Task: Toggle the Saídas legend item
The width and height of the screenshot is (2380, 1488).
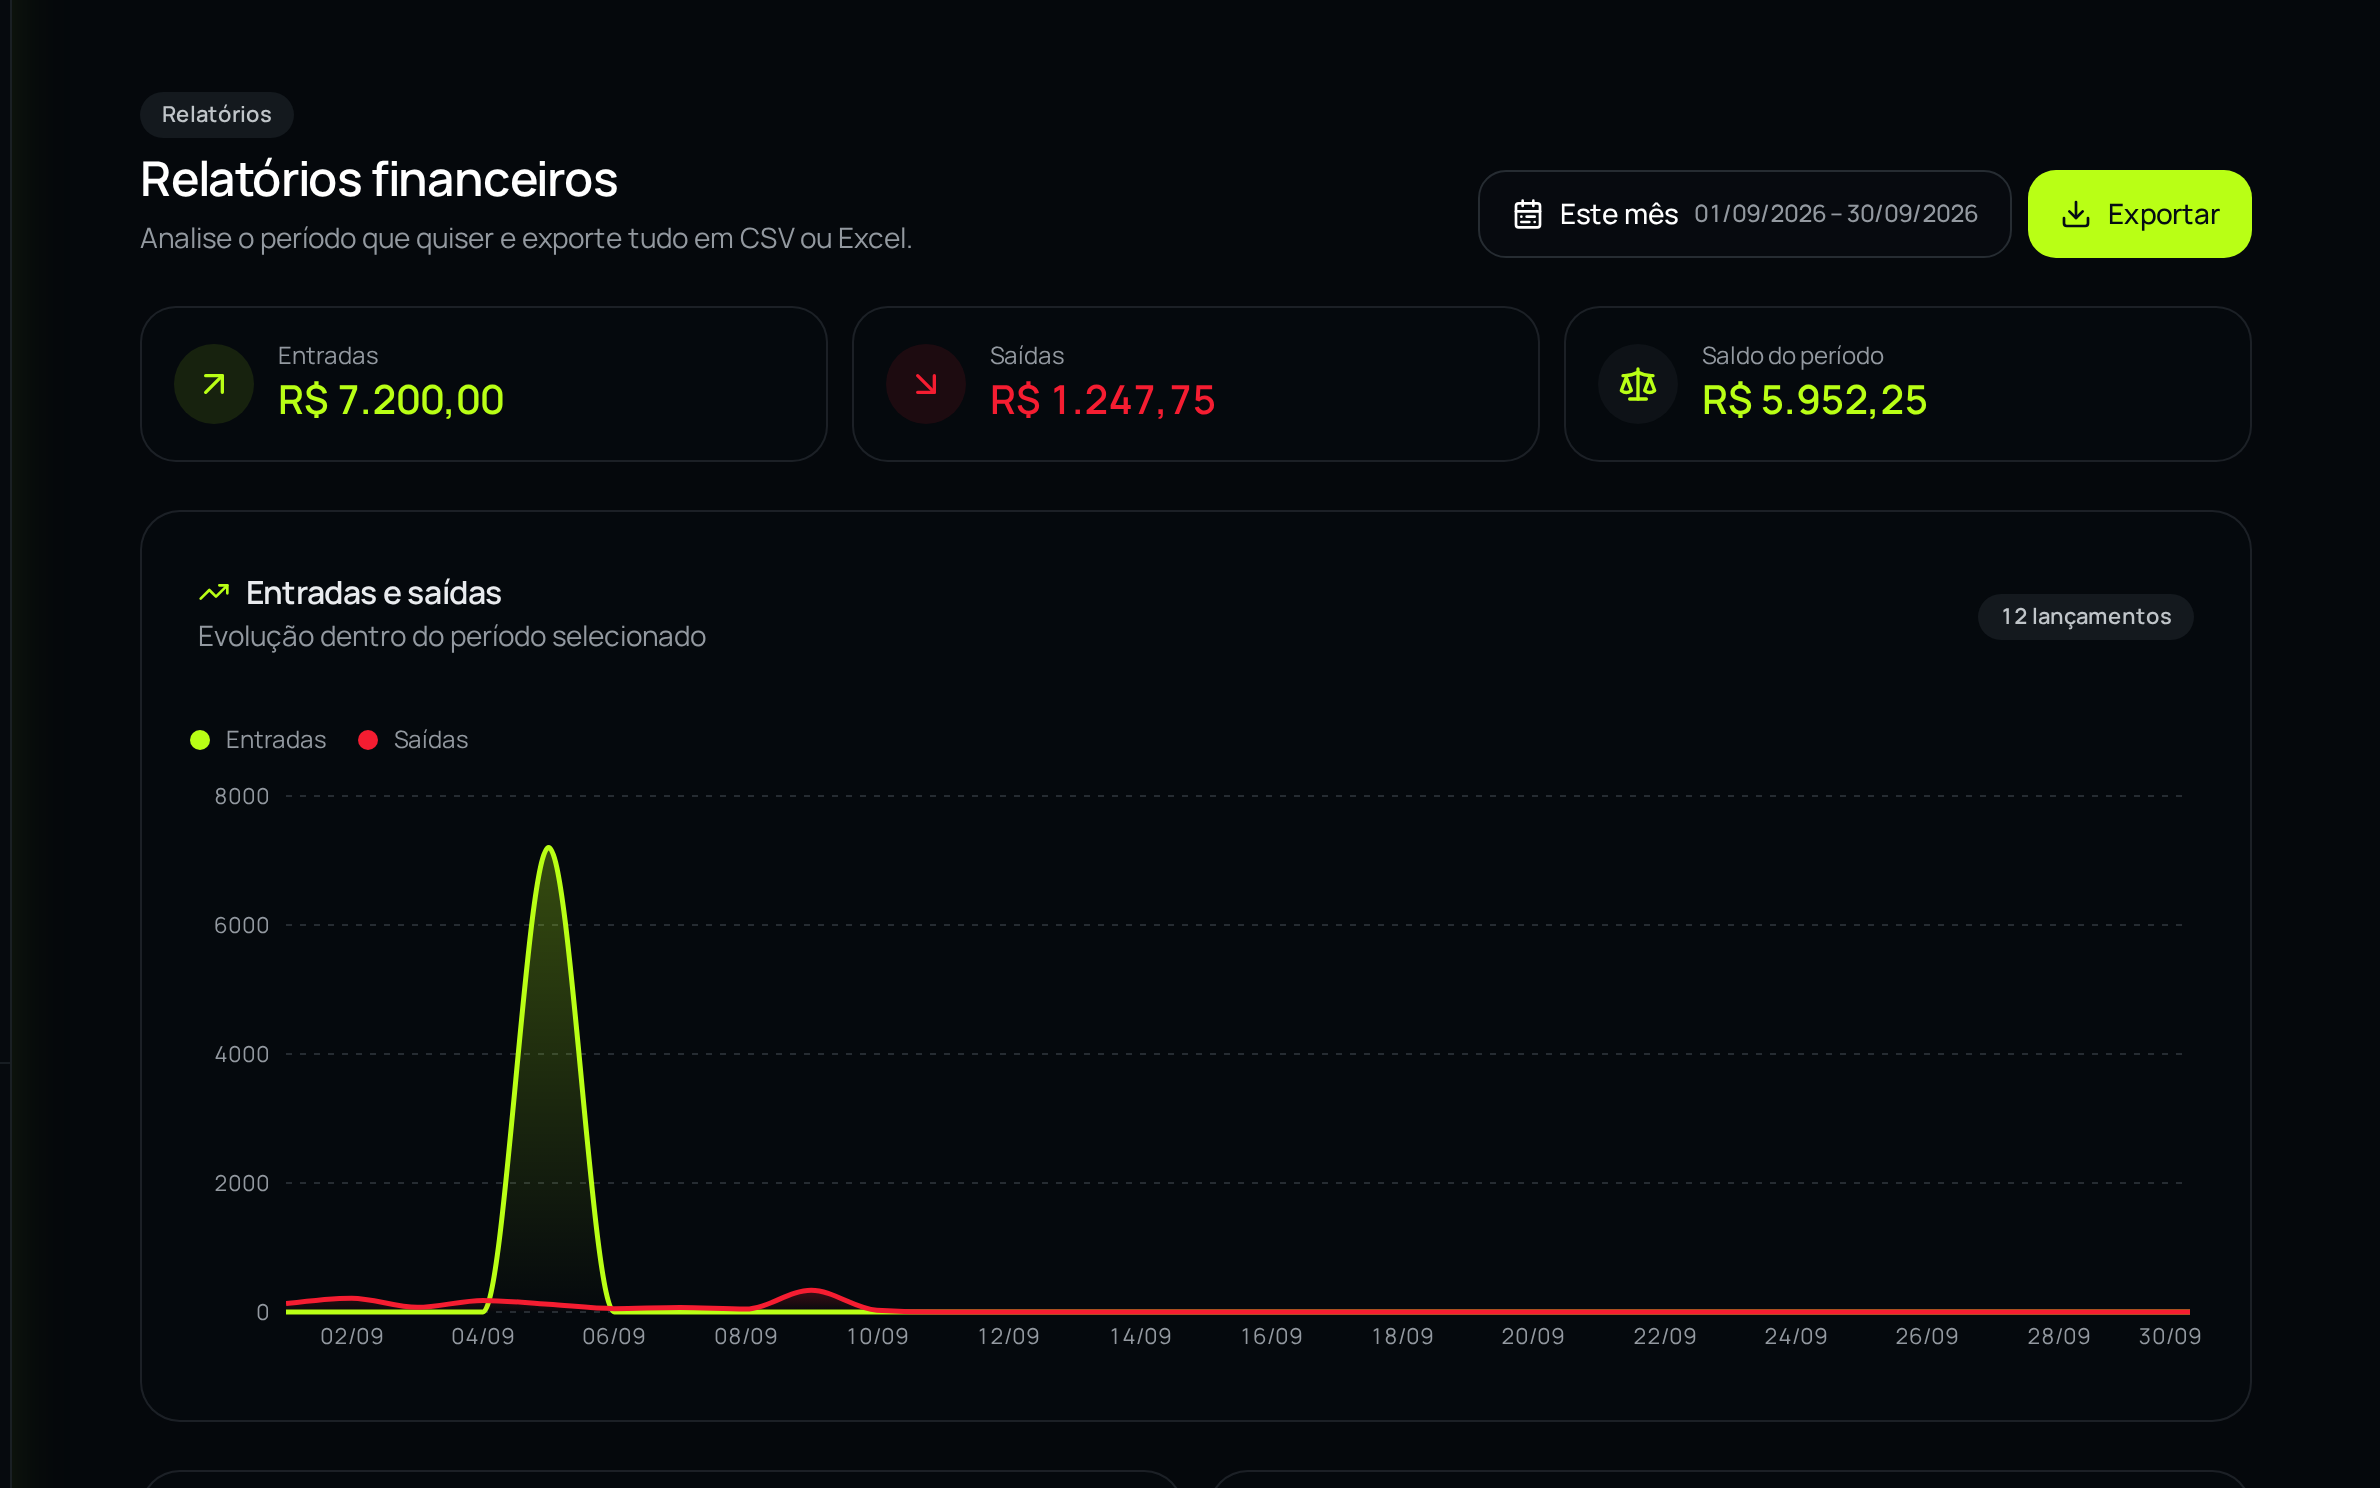Action: pos(413,740)
